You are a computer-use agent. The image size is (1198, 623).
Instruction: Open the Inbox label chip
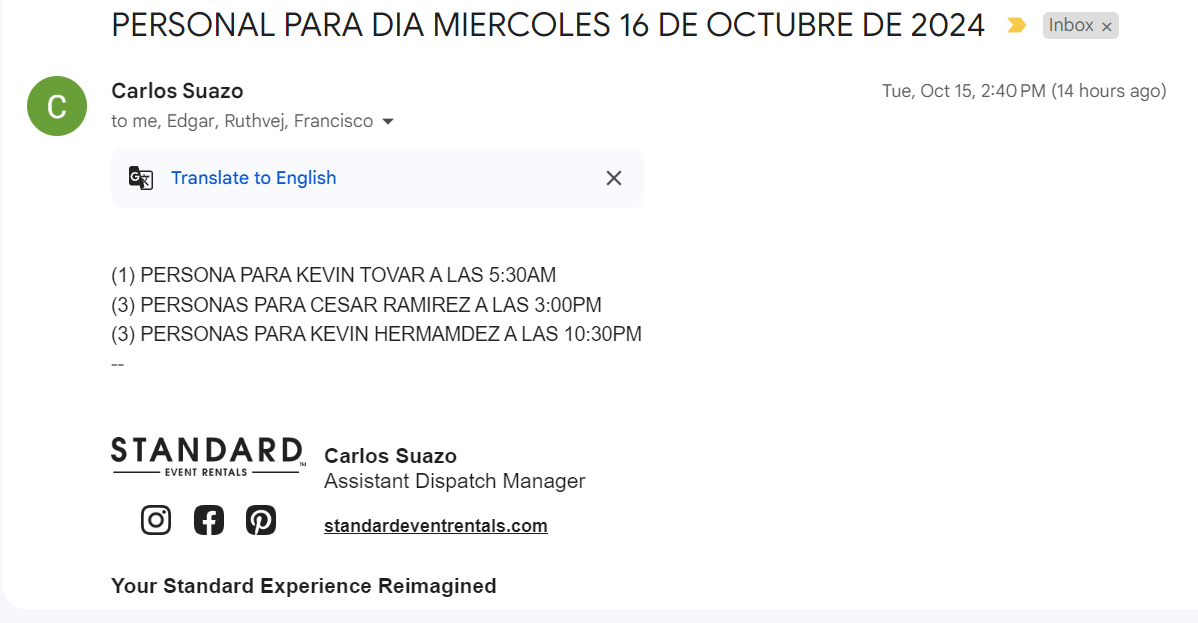1070,26
